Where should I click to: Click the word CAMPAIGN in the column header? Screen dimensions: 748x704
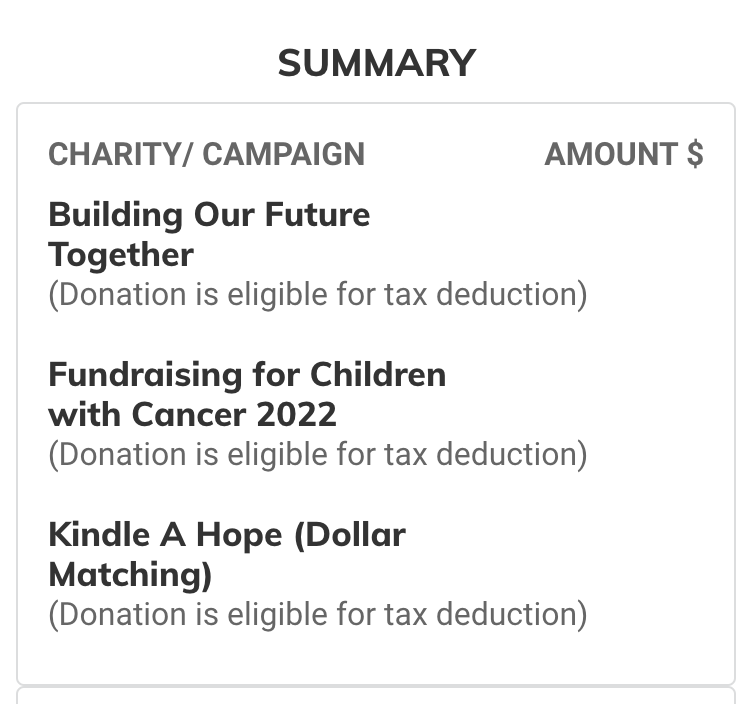[x=283, y=154]
